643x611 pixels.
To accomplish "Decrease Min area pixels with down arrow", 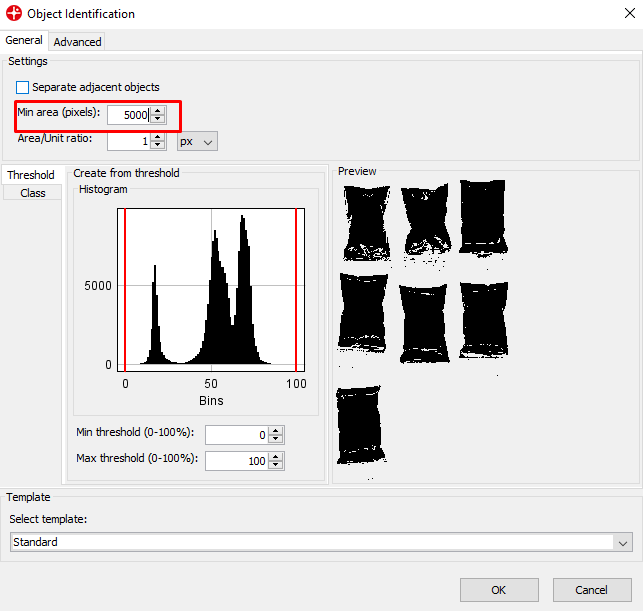I will tap(158, 119).
